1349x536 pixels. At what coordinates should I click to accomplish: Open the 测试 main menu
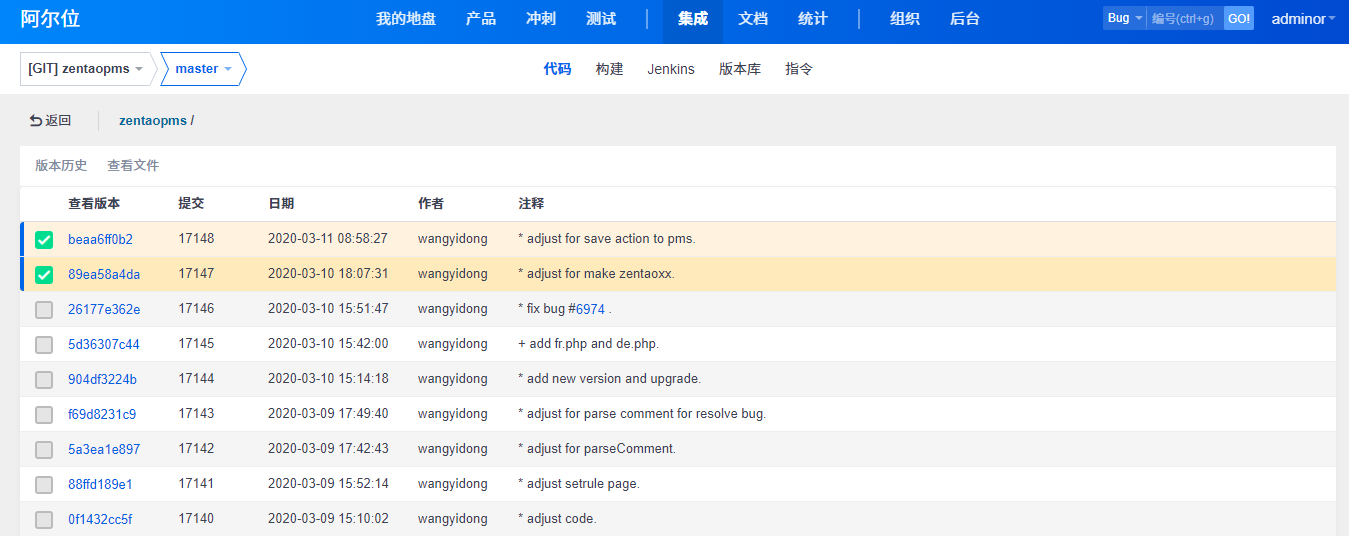pyautogui.click(x=601, y=19)
